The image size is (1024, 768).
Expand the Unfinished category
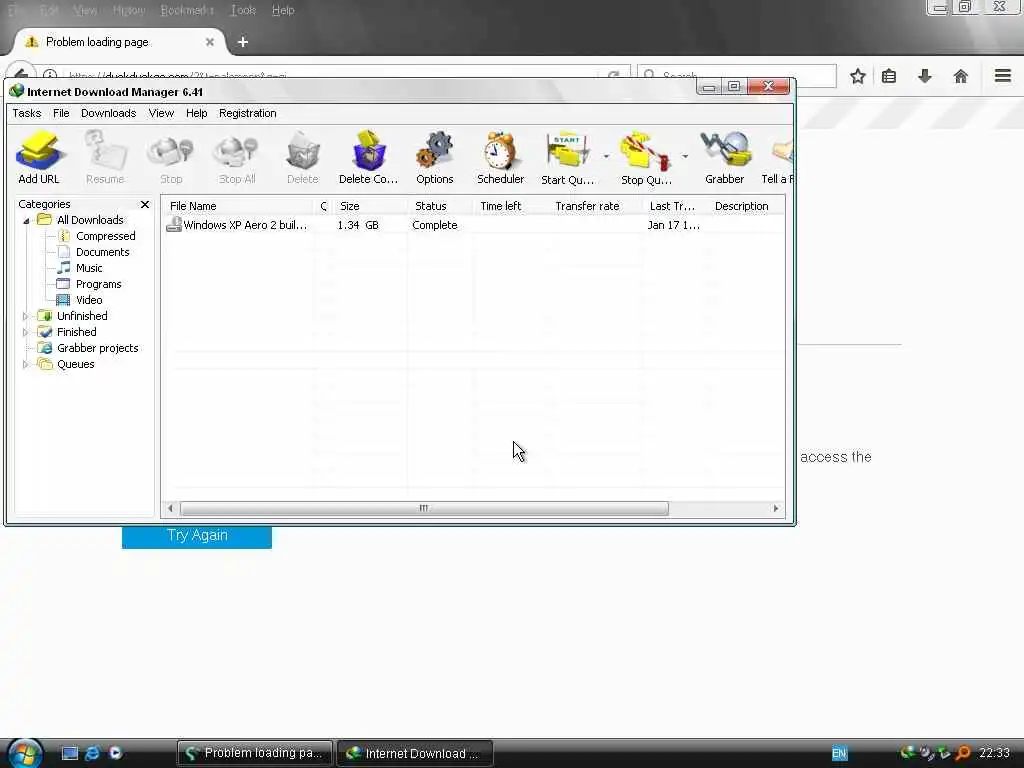(x=26, y=316)
